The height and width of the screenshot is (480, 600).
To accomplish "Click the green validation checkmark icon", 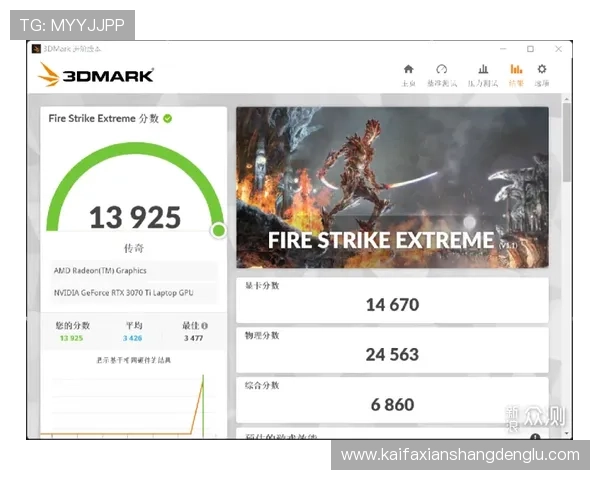I will pyautogui.click(x=168, y=119).
